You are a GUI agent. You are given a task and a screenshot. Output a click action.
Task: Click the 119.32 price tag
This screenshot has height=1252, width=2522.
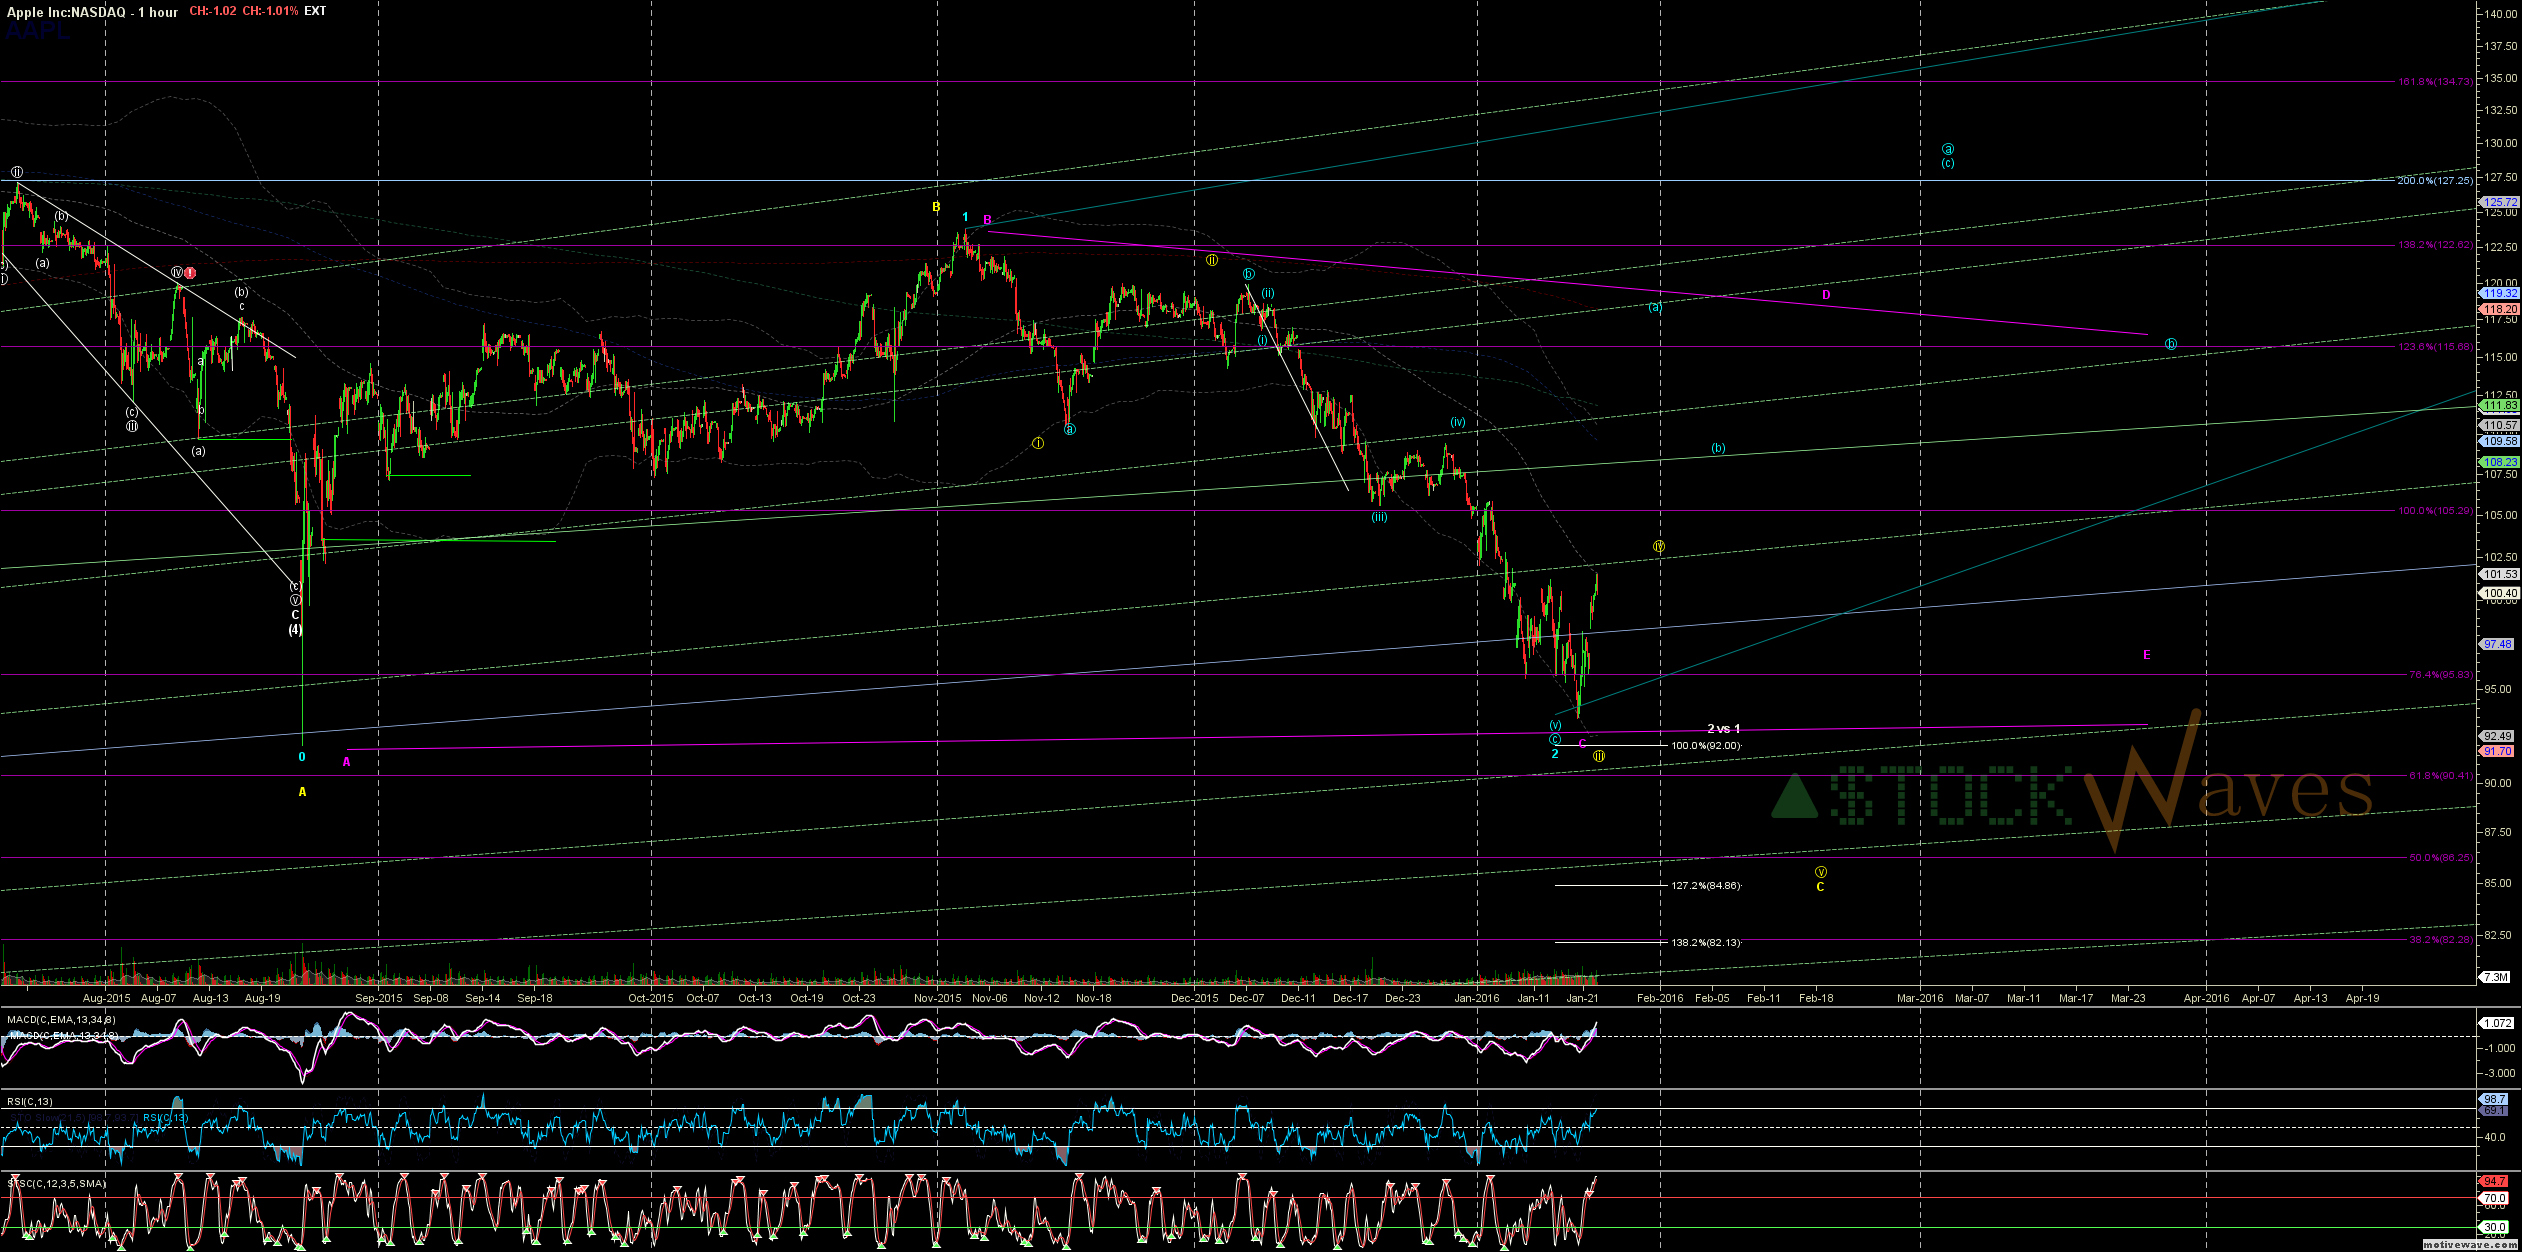2498,294
